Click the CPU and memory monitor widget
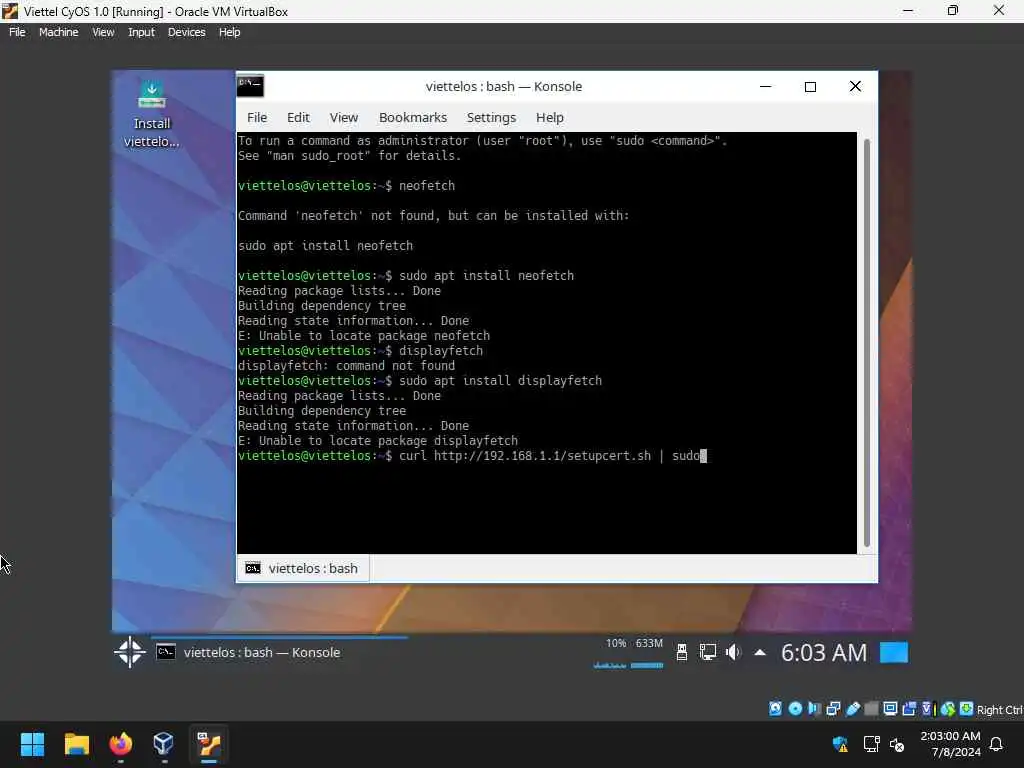The height and width of the screenshot is (768, 1024). (x=628, y=652)
